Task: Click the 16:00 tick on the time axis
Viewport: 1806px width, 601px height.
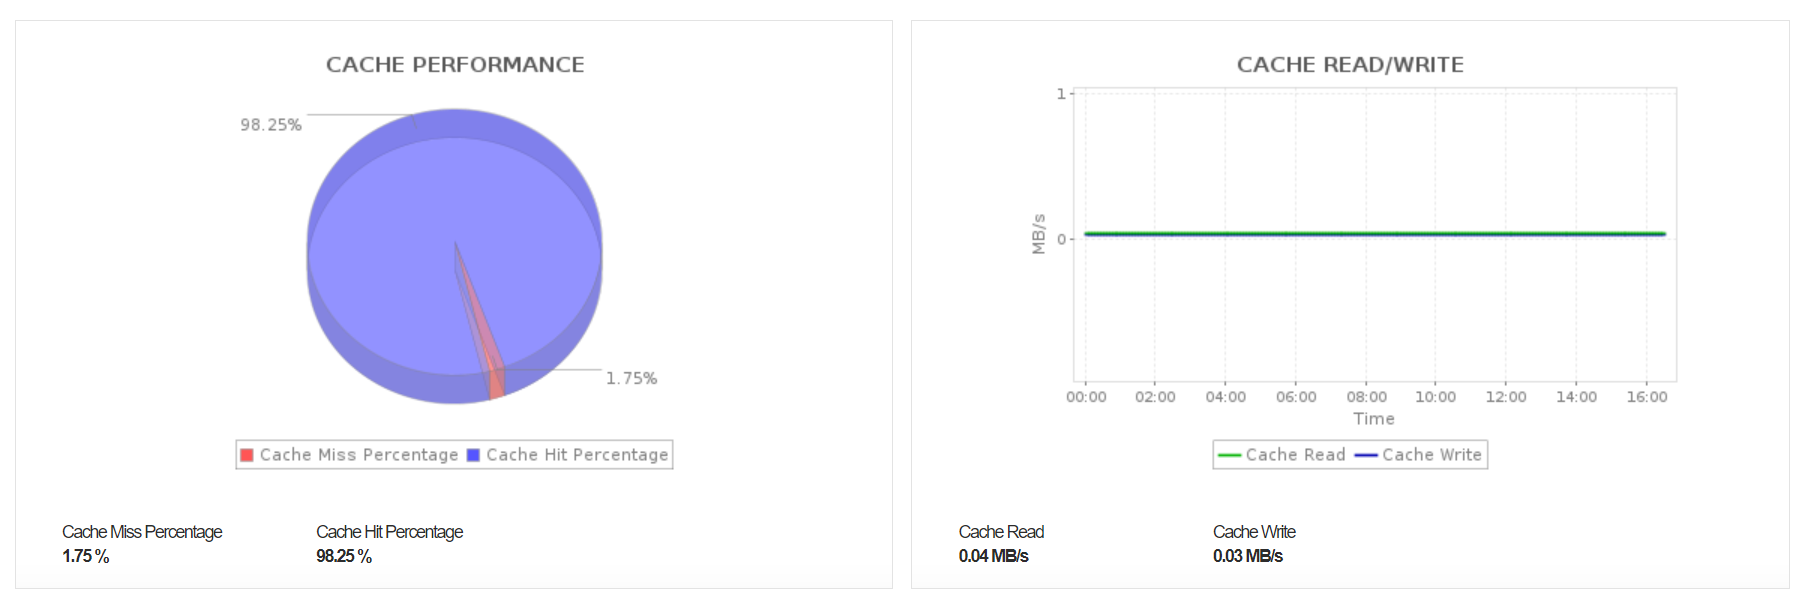Action: tap(1646, 397)
